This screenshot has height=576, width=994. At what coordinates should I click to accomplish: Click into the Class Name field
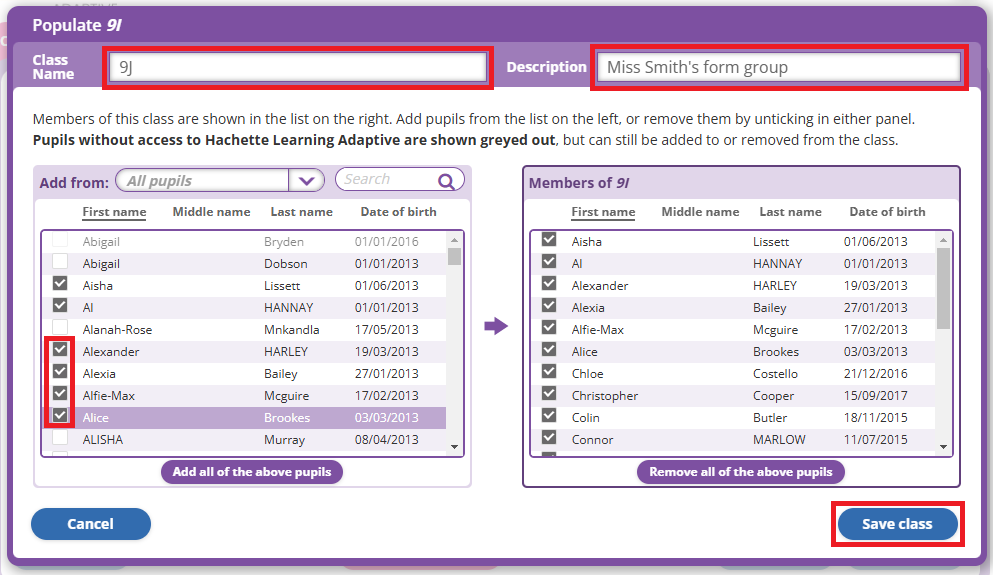pyautogui.click(x=299, y=68)
